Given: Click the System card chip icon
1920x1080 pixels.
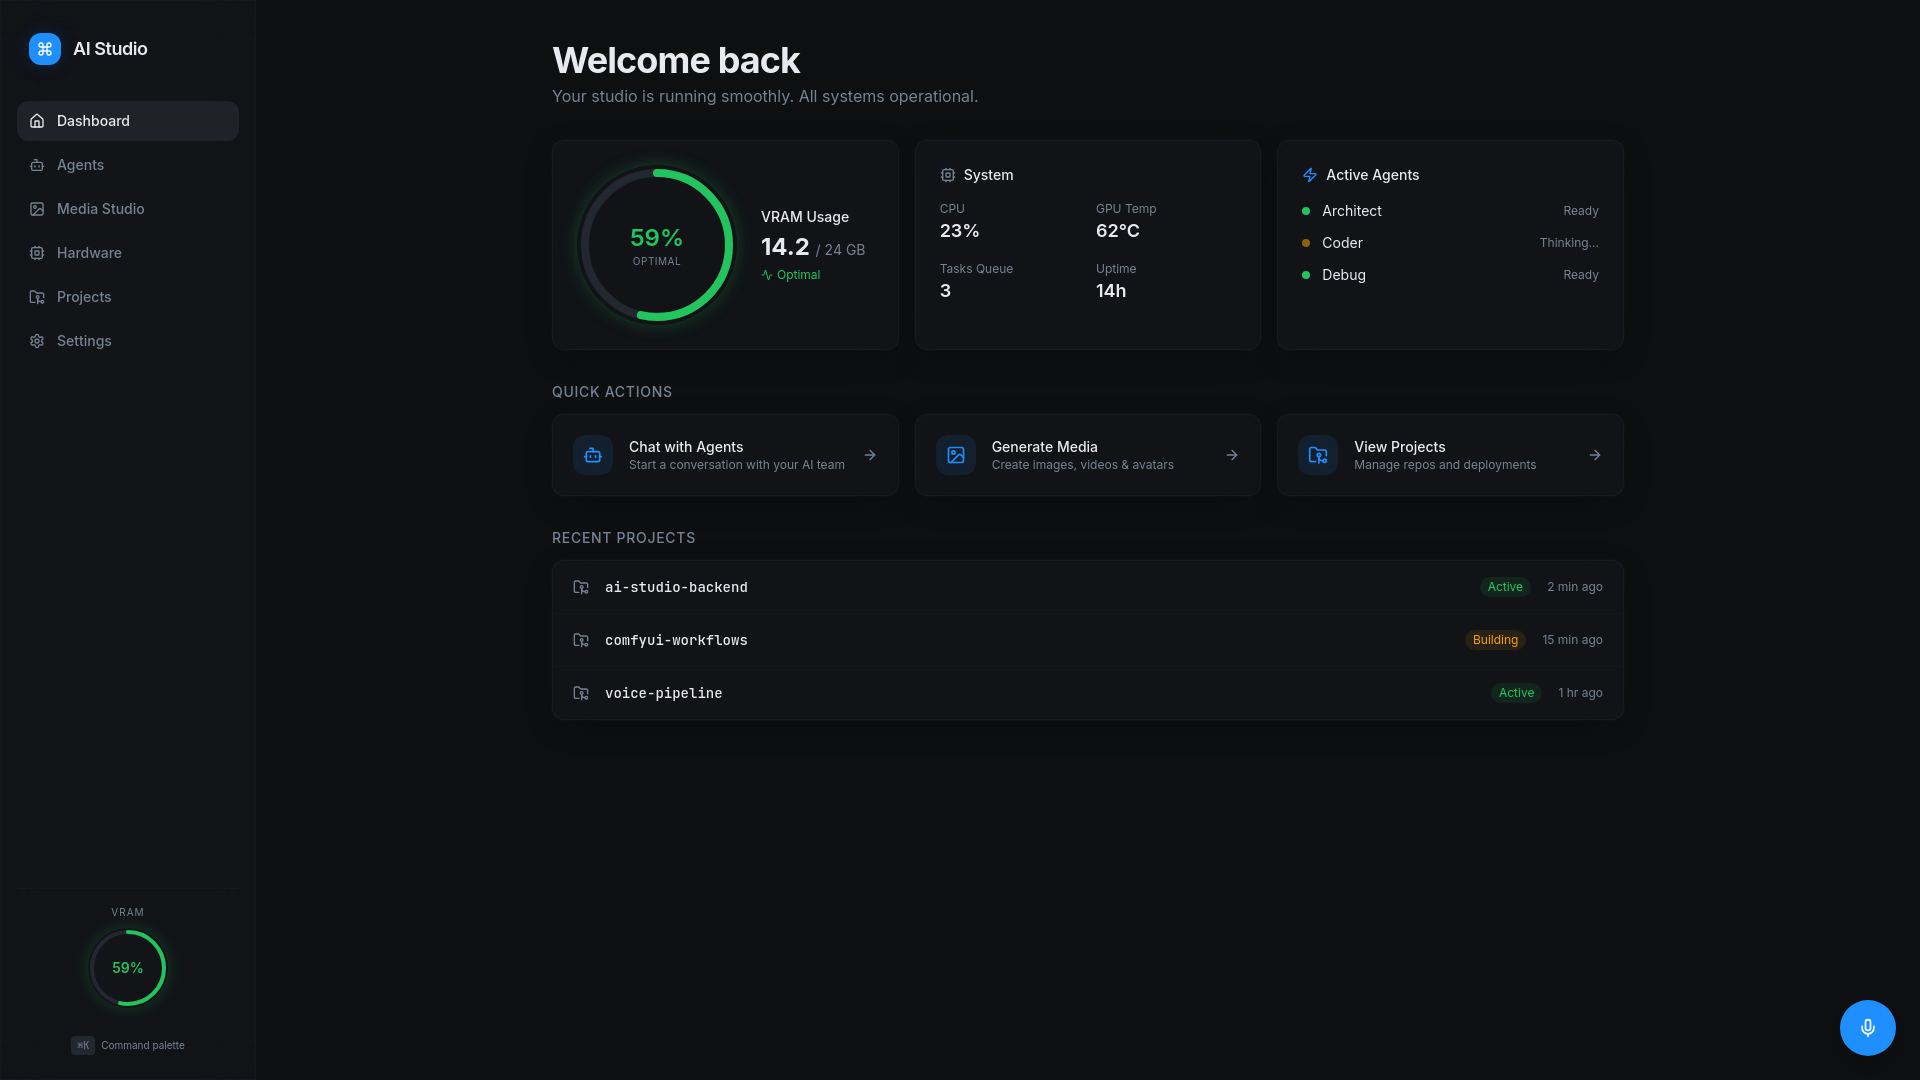Looking at the screenshot, I should click(948, 175).
